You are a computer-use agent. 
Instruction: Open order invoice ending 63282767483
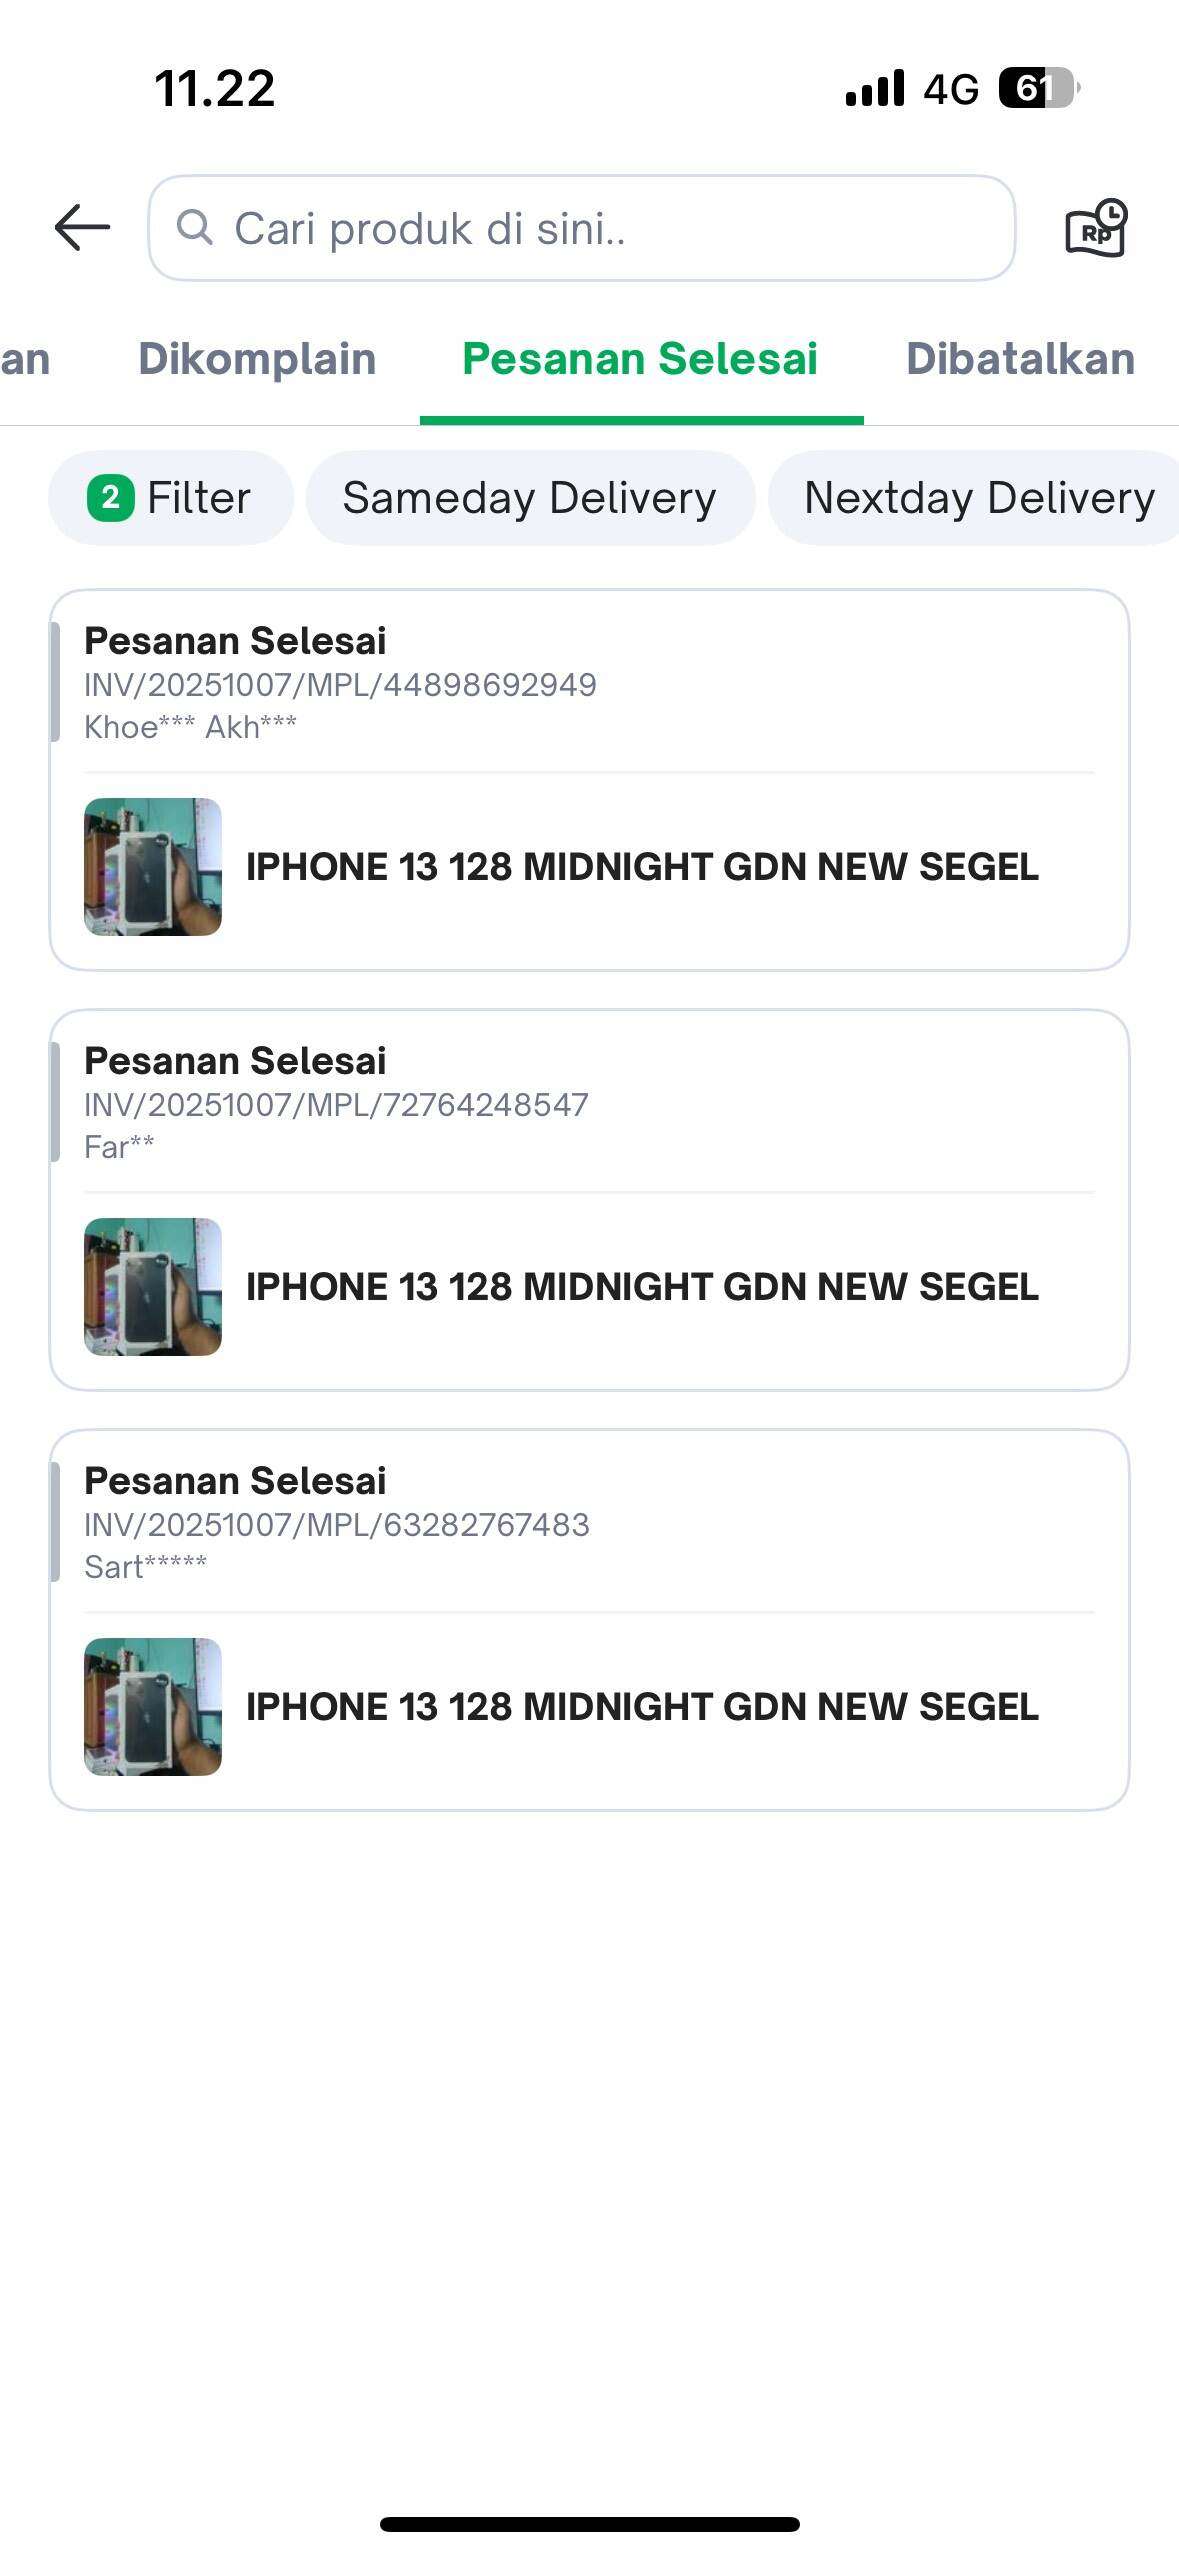pyautogui.click(x=337, y=1525)
